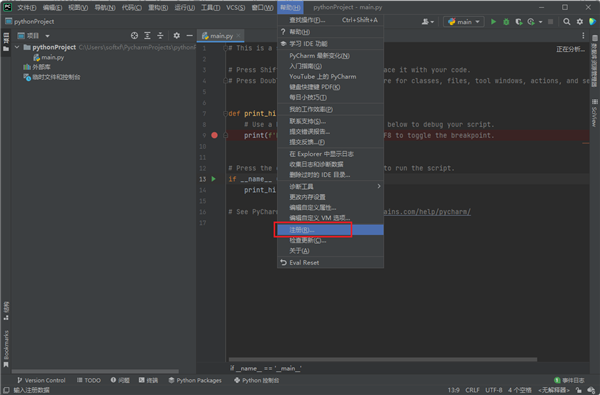Open the 文件(F) menu
The height and width of the screenshot is (395, 600).
point(27,8)
